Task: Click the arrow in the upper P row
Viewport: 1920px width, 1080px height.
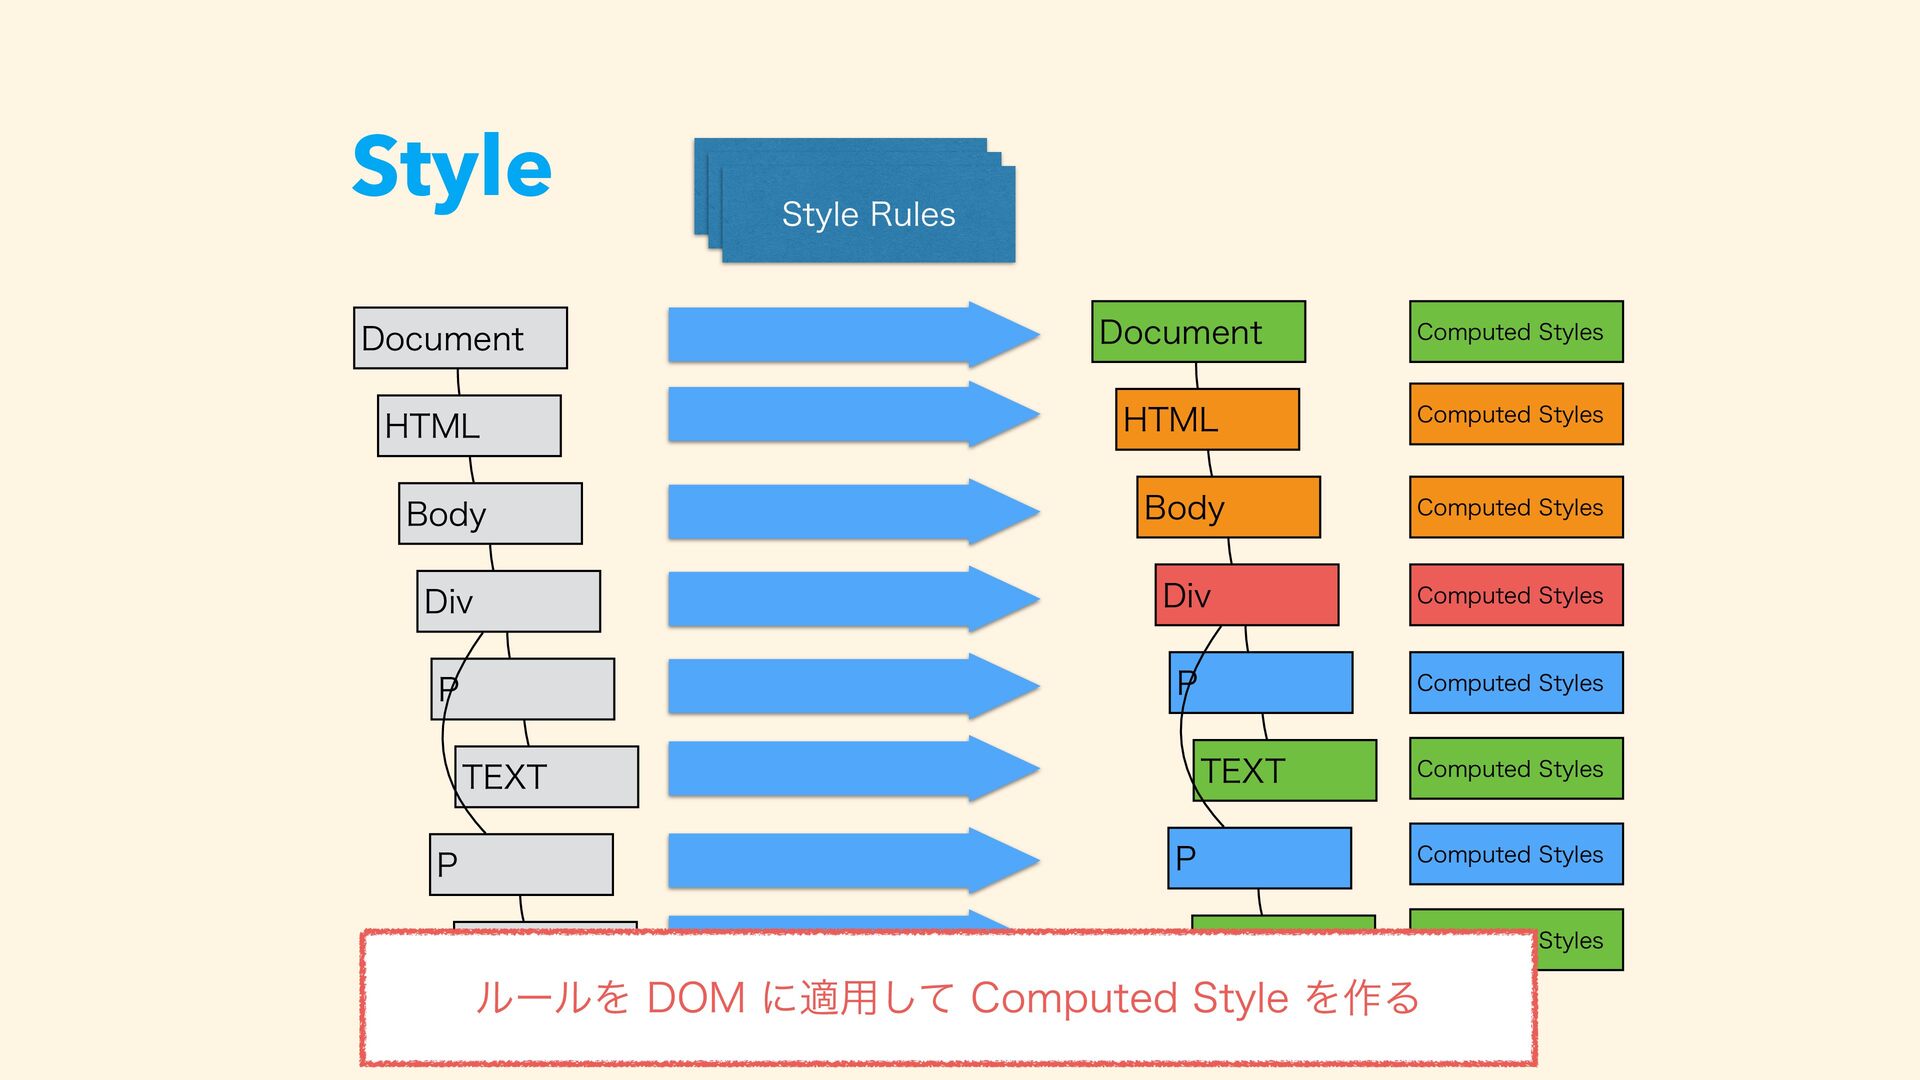Action: (x=854, y=687)
